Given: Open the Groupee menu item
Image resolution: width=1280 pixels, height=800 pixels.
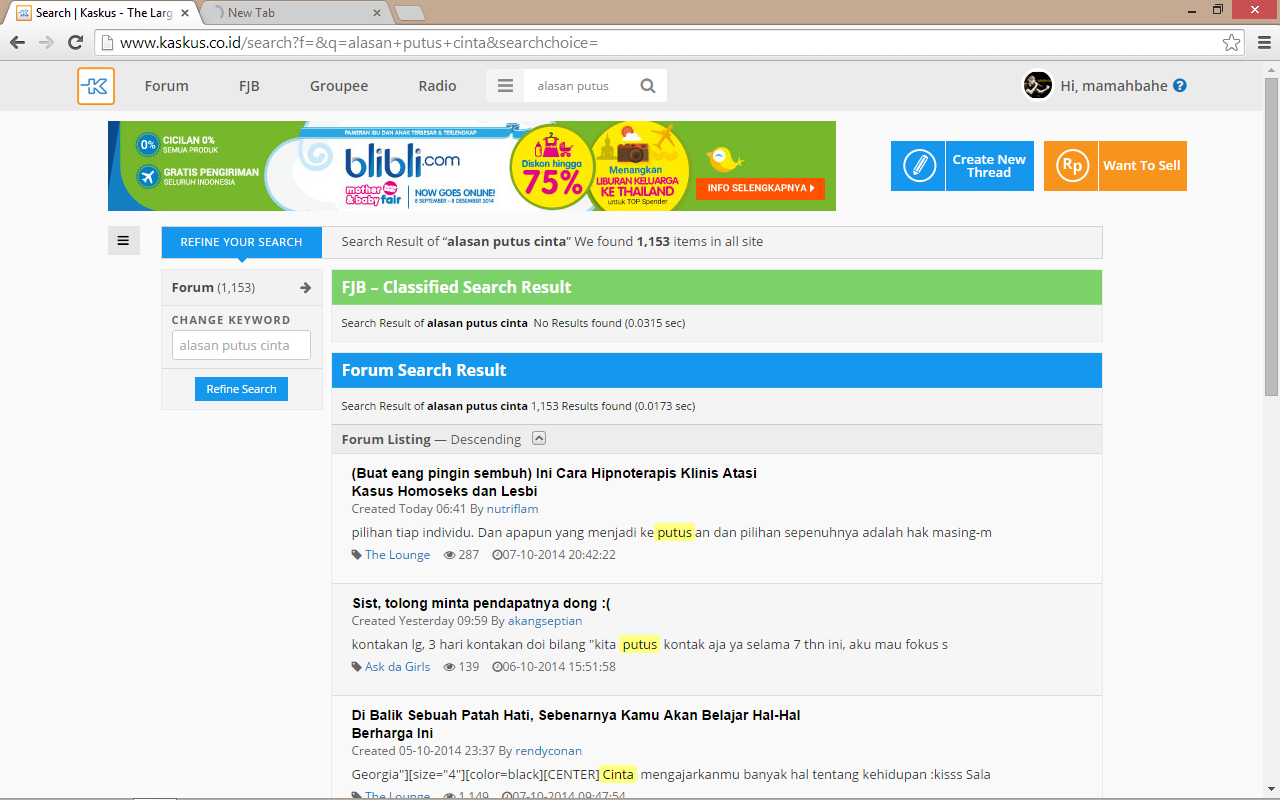Looking at the screenshot, I should click(x=339, y=86).
